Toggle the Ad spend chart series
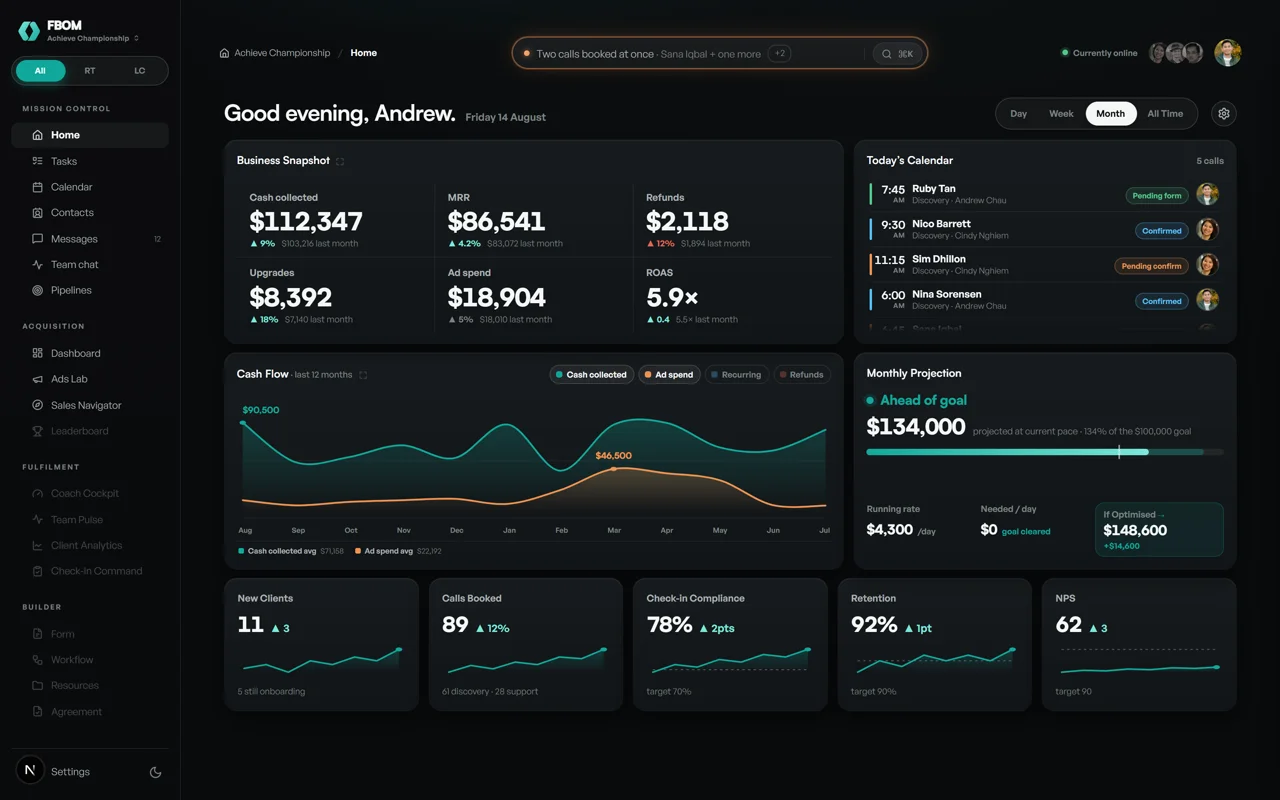1280x800 pixels. click(x=669, y=375)
